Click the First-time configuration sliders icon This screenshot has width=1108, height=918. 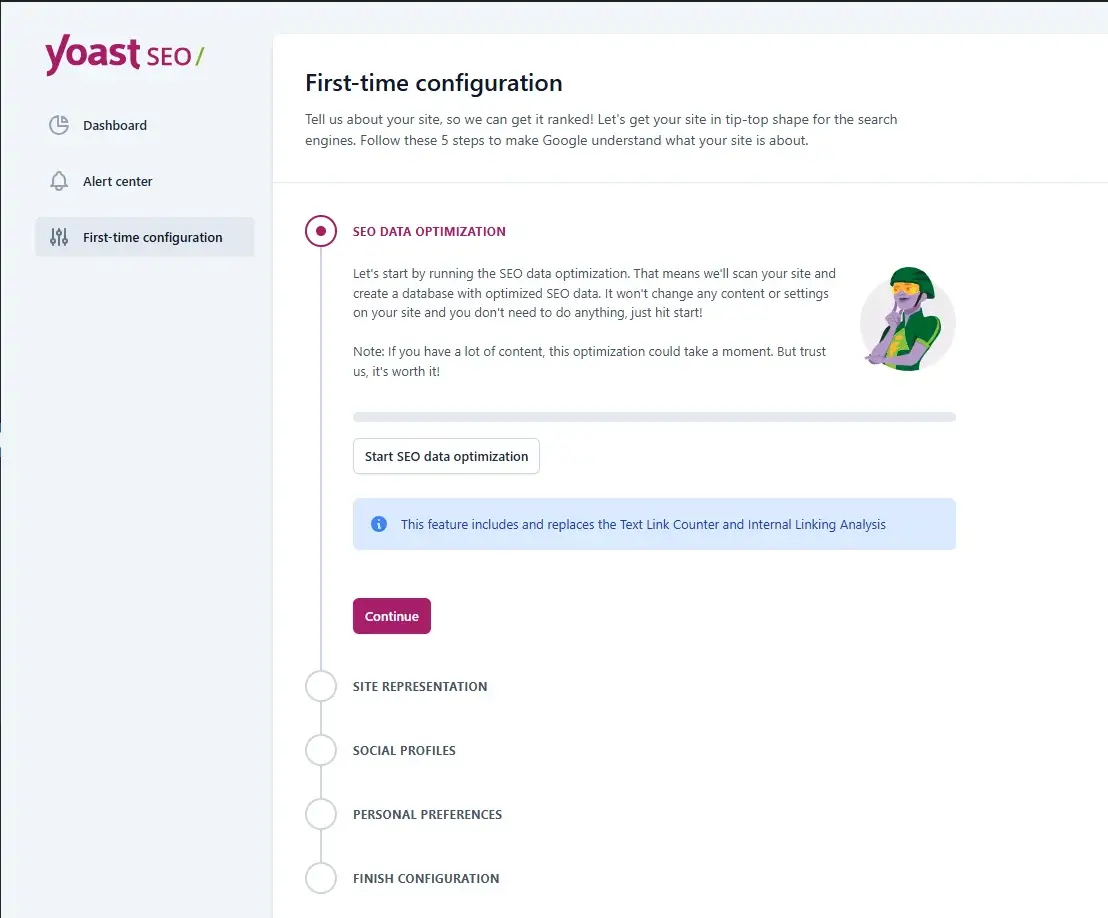pos(59,237)
